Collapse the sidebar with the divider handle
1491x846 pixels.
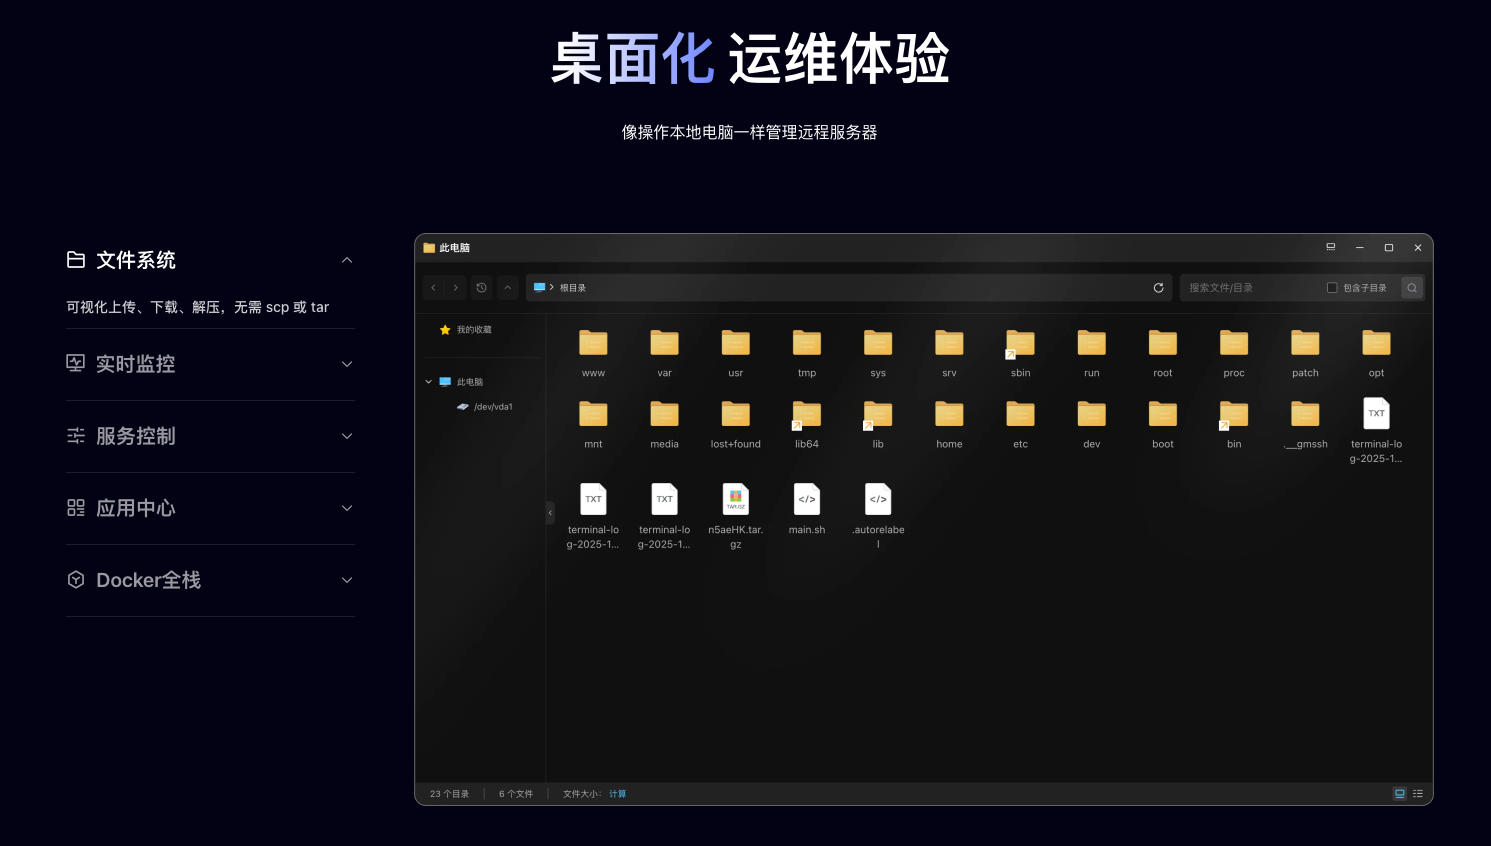point(550,512)
